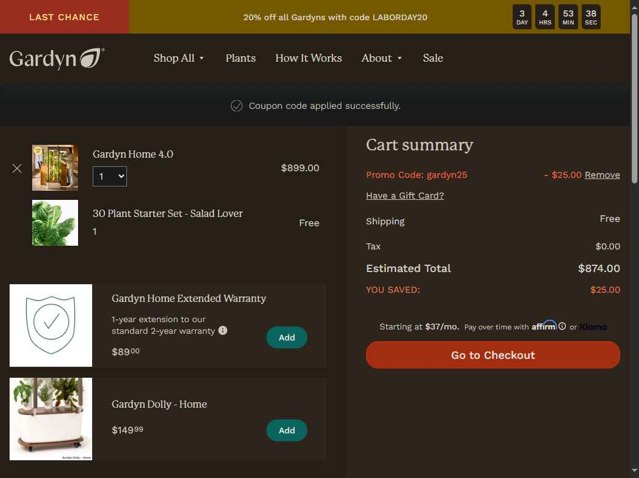Click Have a Gift Card? link
639x478 pixels.
(x=405, y=196)
